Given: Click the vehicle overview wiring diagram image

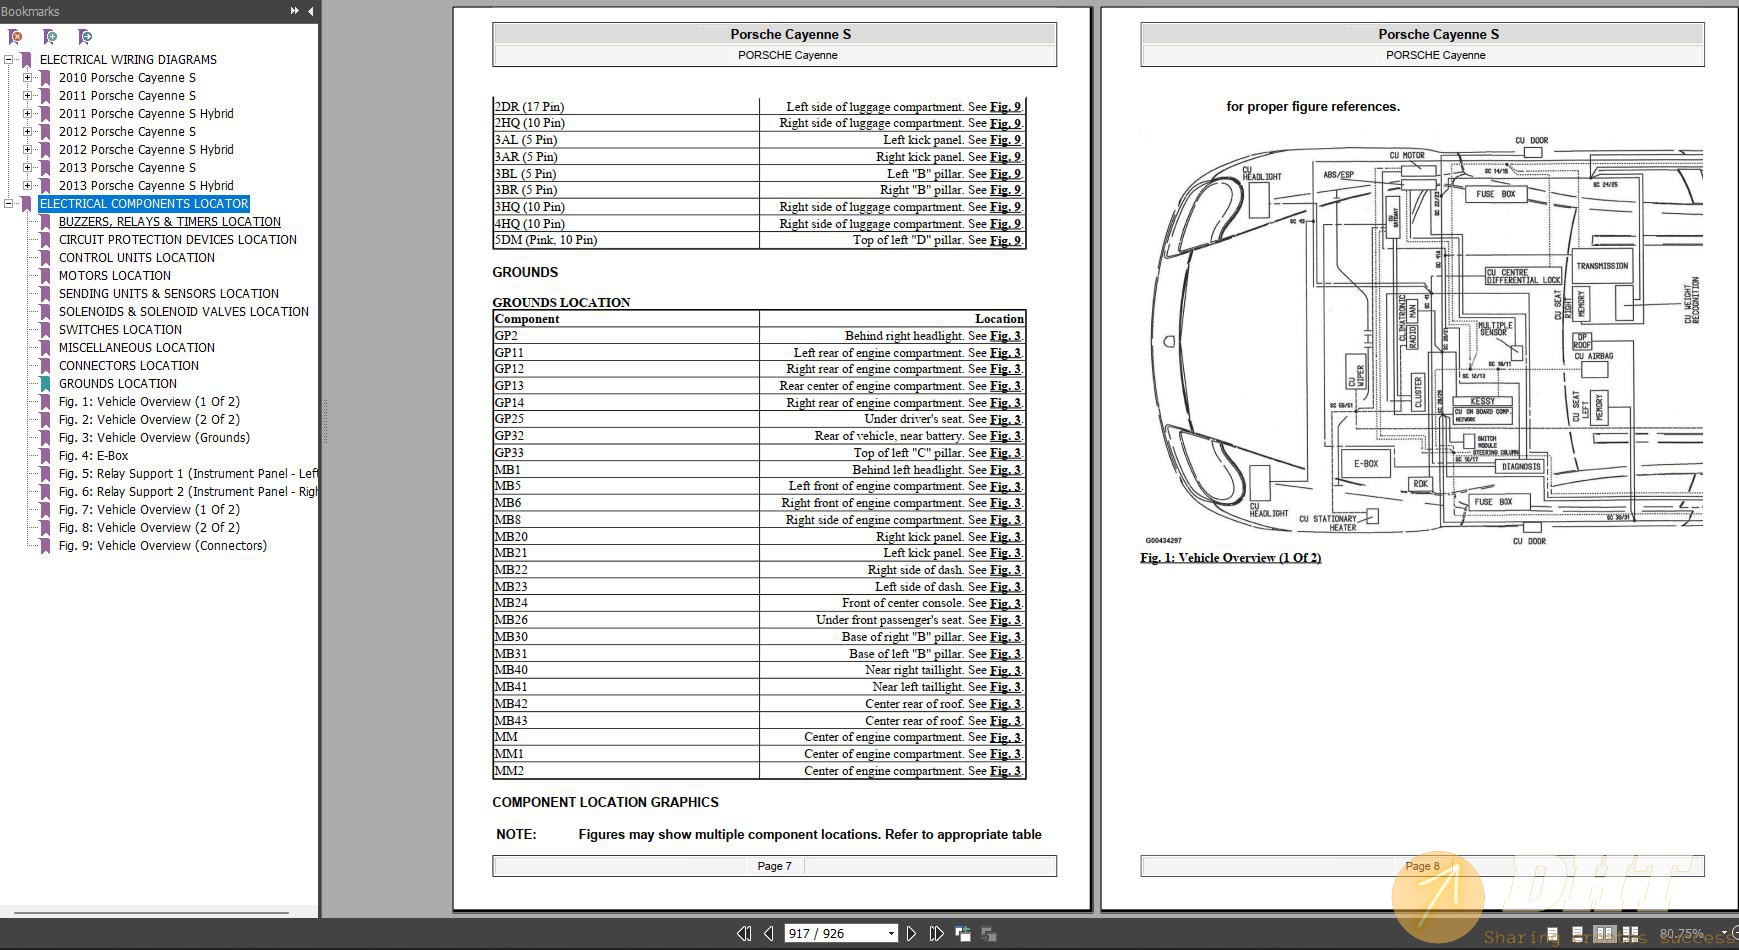Looking at the screenshot, I should [x=1424, y=342].
